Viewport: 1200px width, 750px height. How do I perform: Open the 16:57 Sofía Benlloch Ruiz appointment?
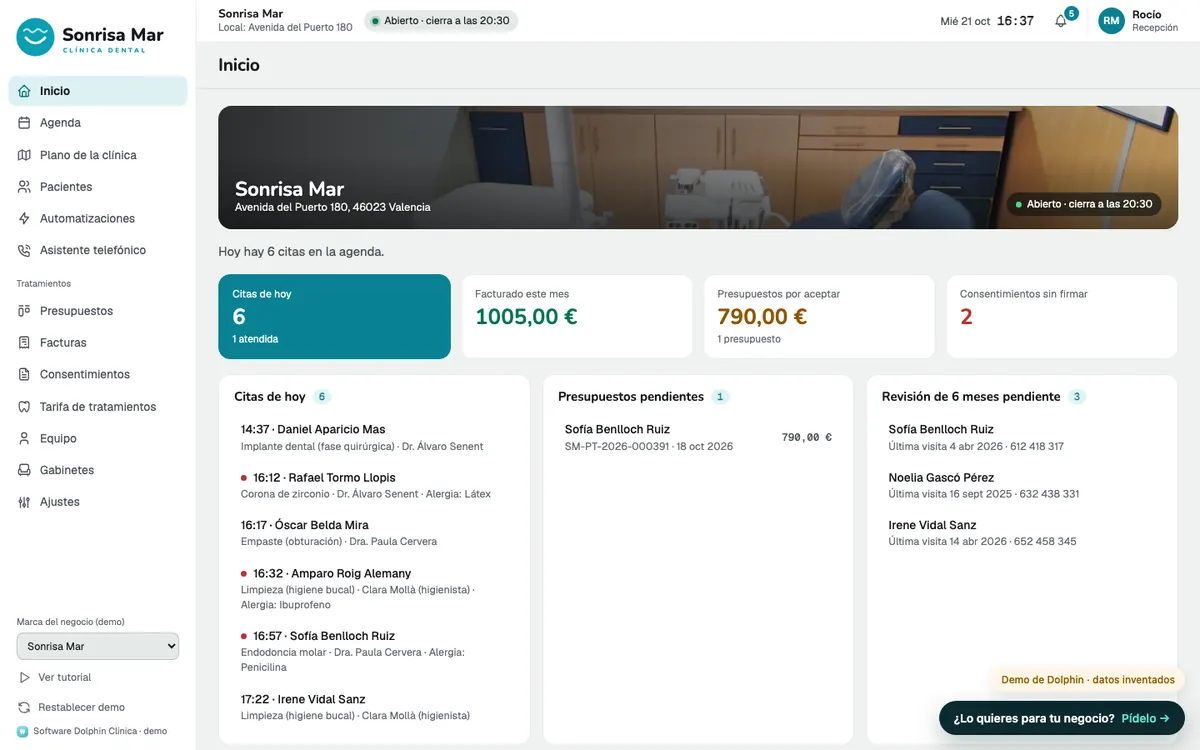click(374, 651)
